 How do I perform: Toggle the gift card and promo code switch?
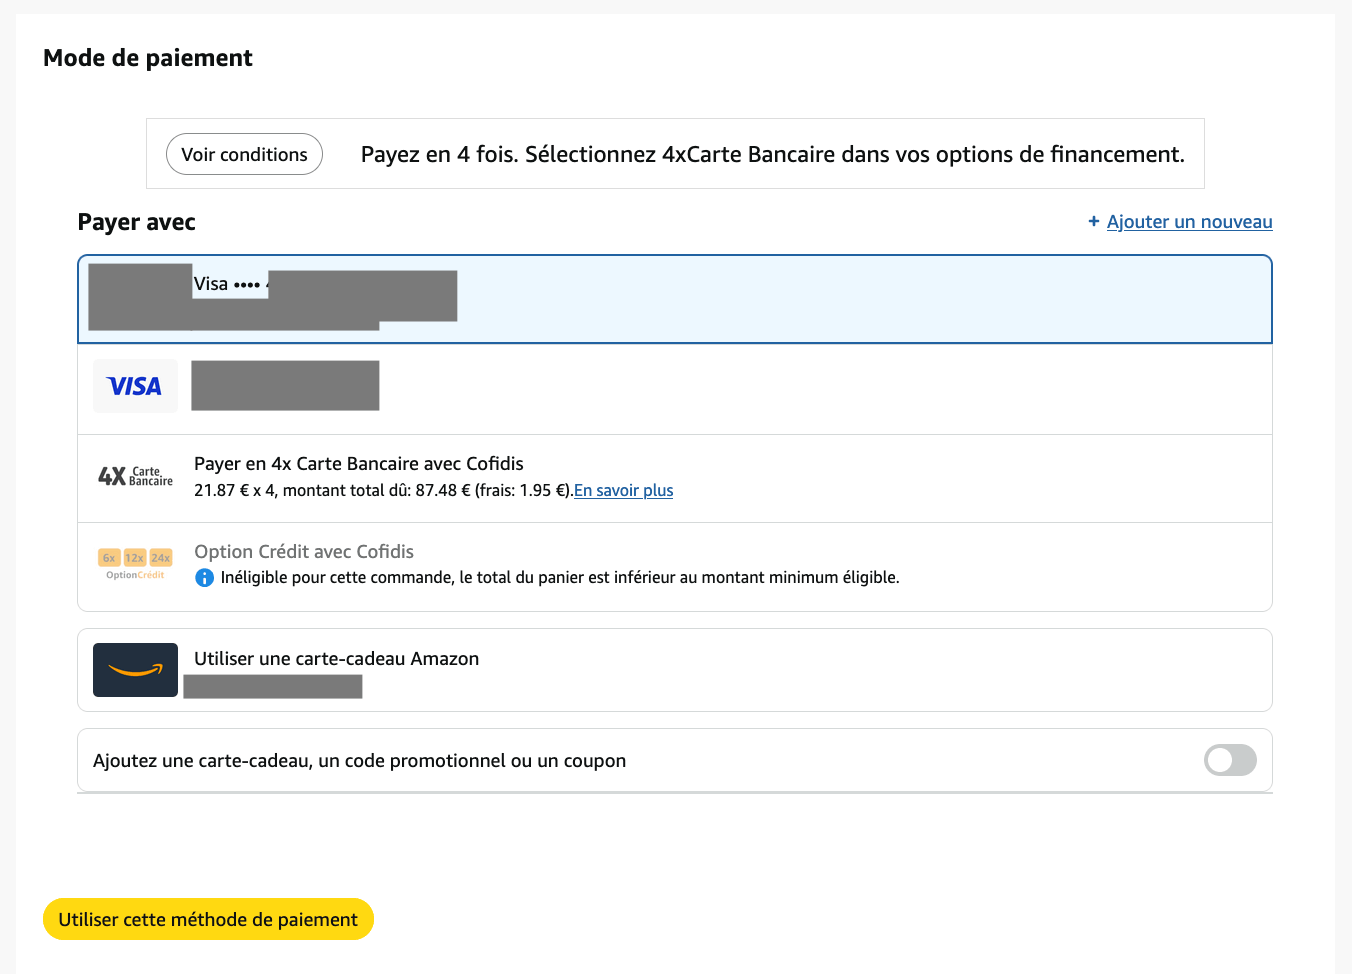pyautogui.click(x=1229, y=760)
